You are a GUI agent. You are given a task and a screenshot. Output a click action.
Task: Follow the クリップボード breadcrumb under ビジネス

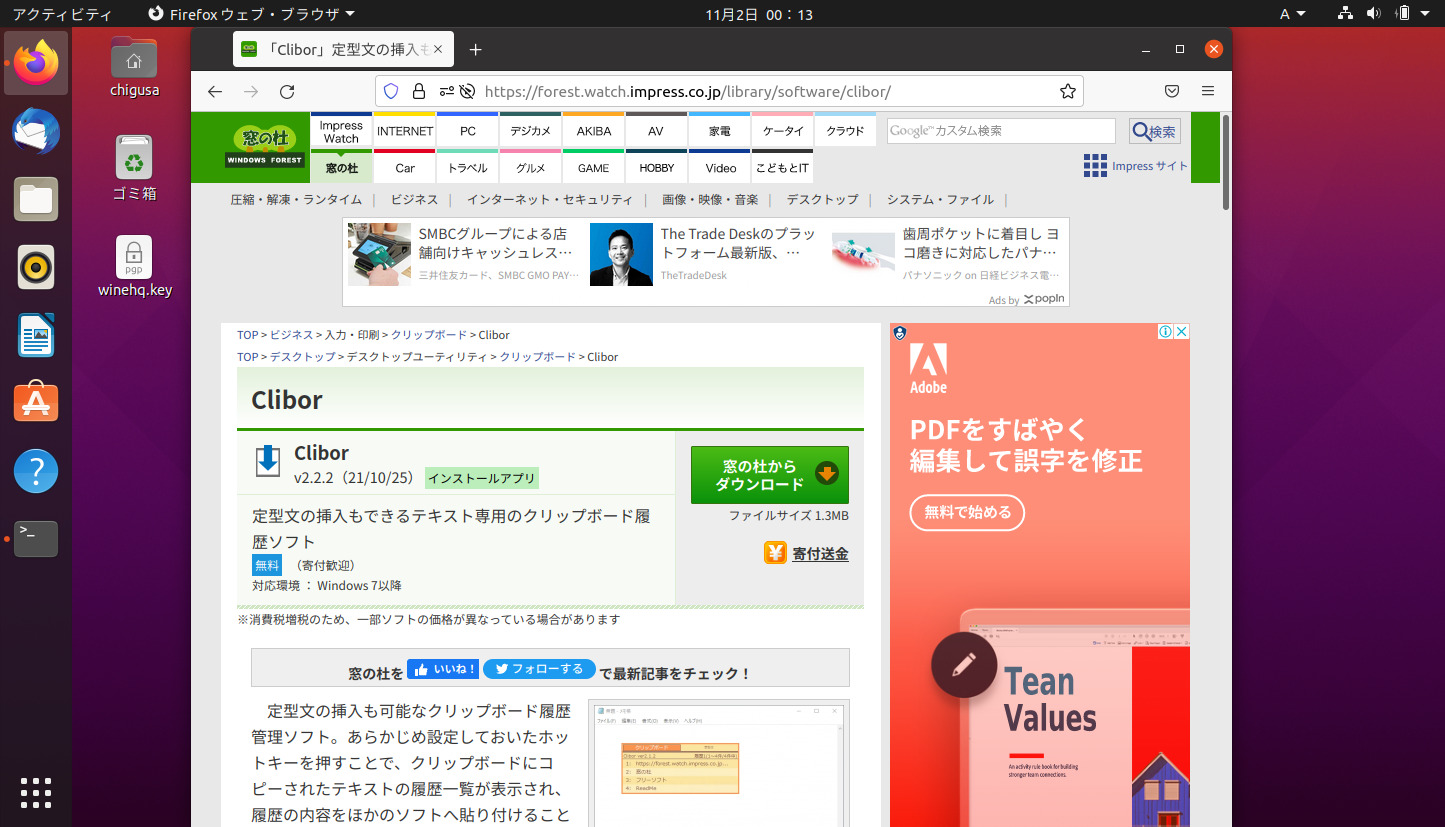[x=429, y=335]
